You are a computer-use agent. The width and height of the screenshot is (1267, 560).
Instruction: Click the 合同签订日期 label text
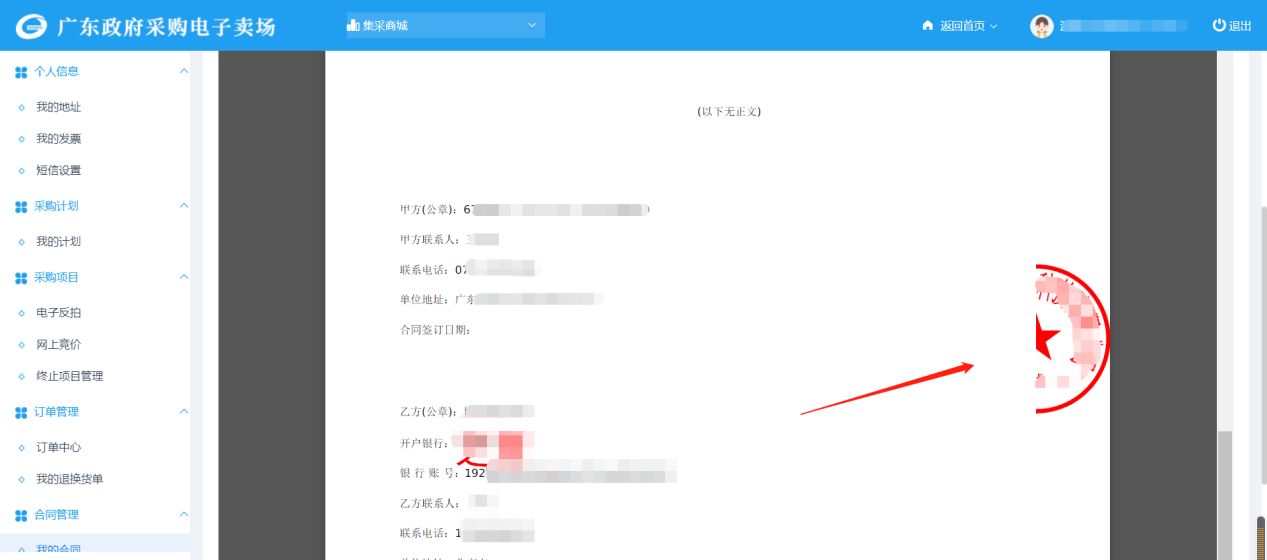click(x=435, y=330)
